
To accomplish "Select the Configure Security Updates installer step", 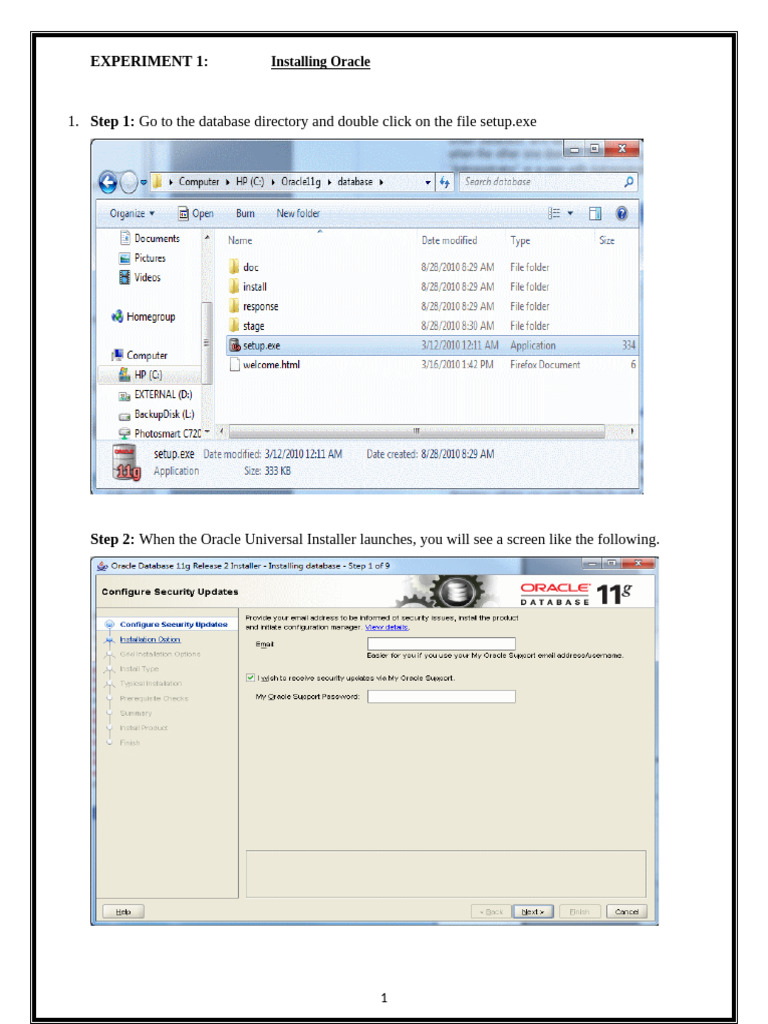I will point(174,624).
